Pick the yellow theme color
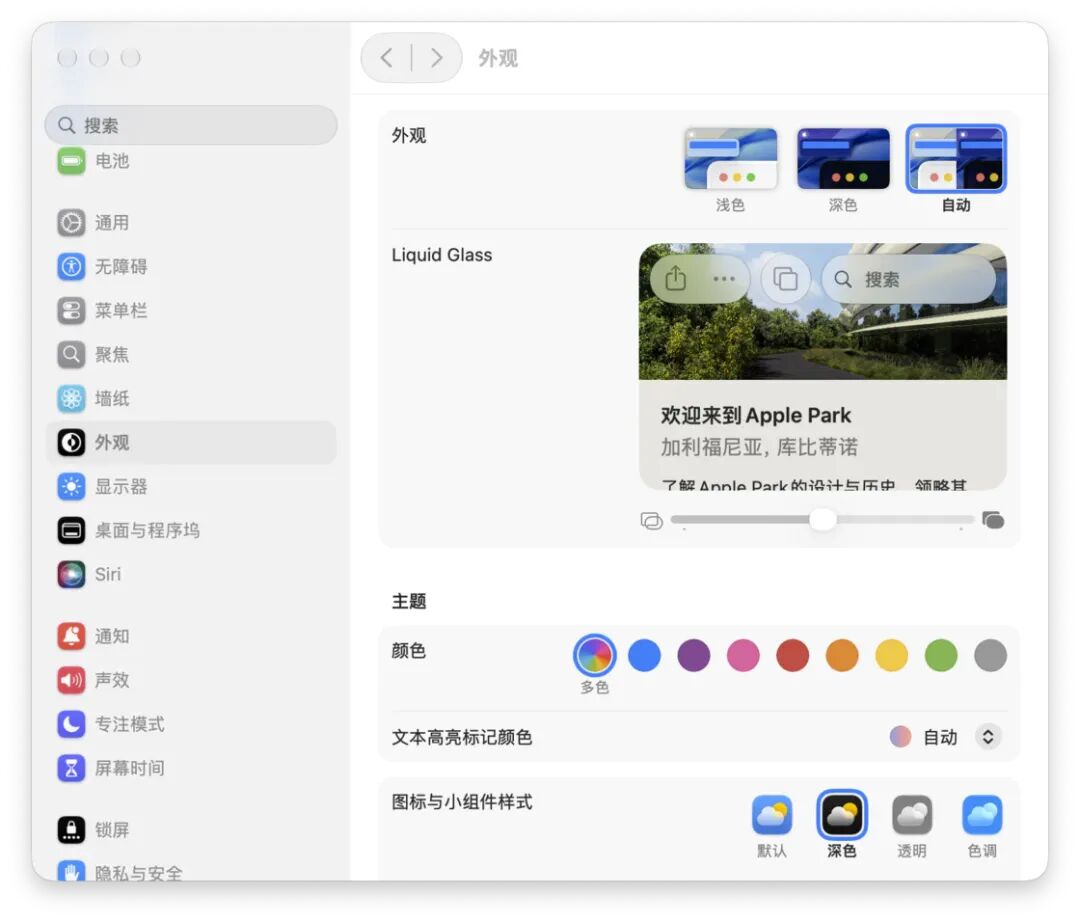This screenshot has height=922, width=1080. (x=892, y=655)
